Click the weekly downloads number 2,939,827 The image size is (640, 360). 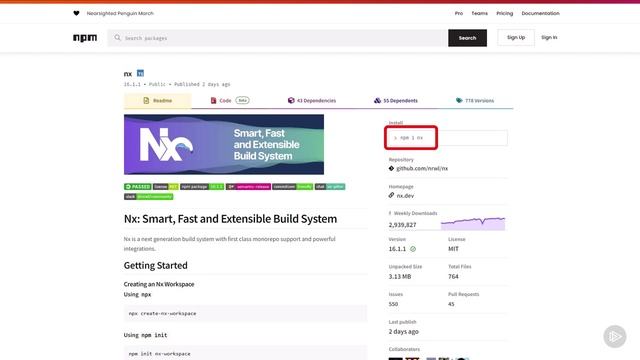coord(402,225)
